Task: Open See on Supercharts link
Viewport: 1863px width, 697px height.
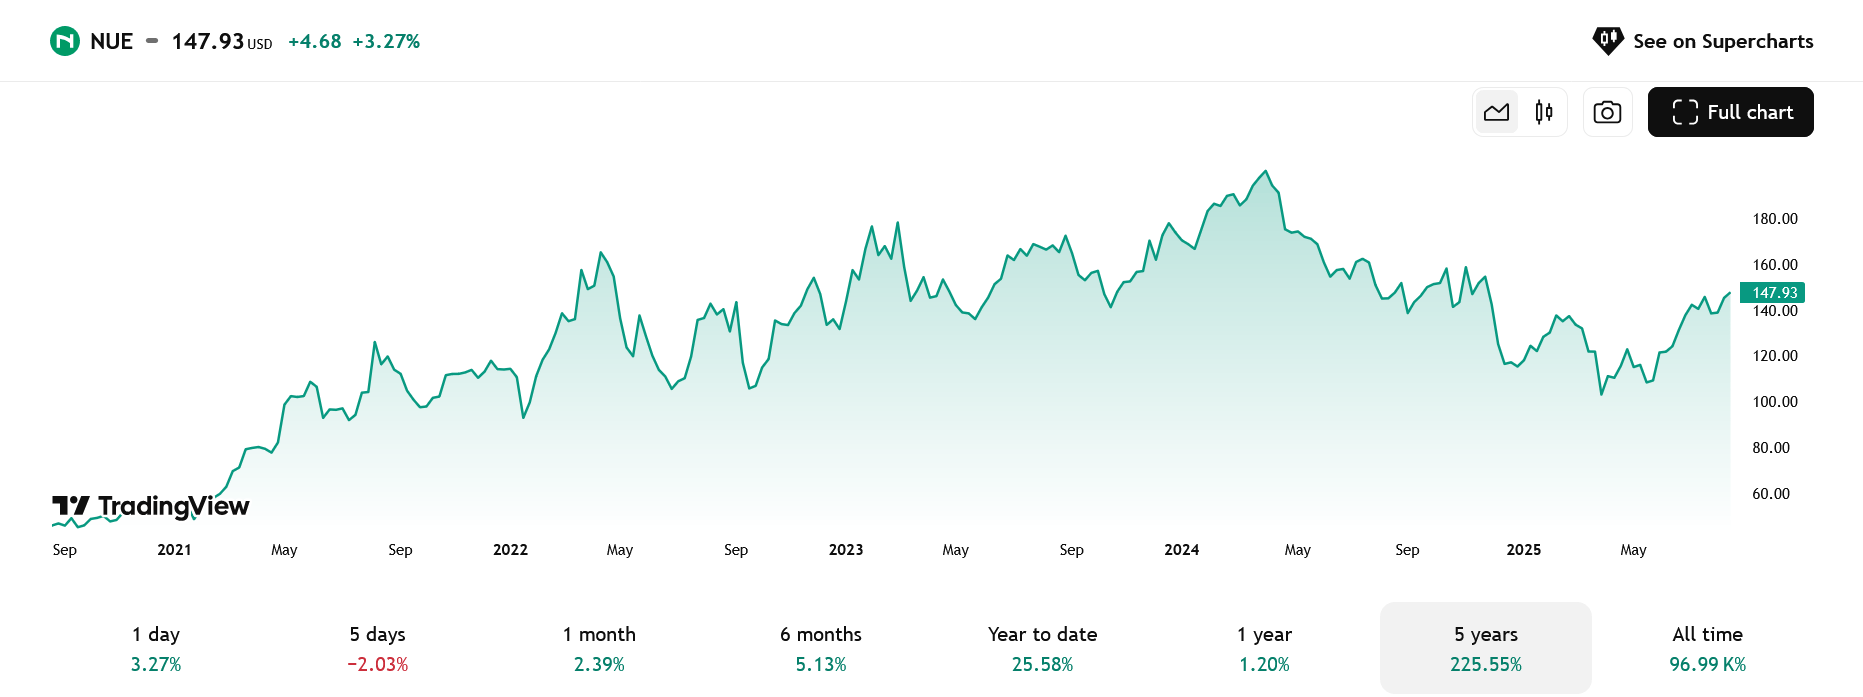Action: [1702, 41]
